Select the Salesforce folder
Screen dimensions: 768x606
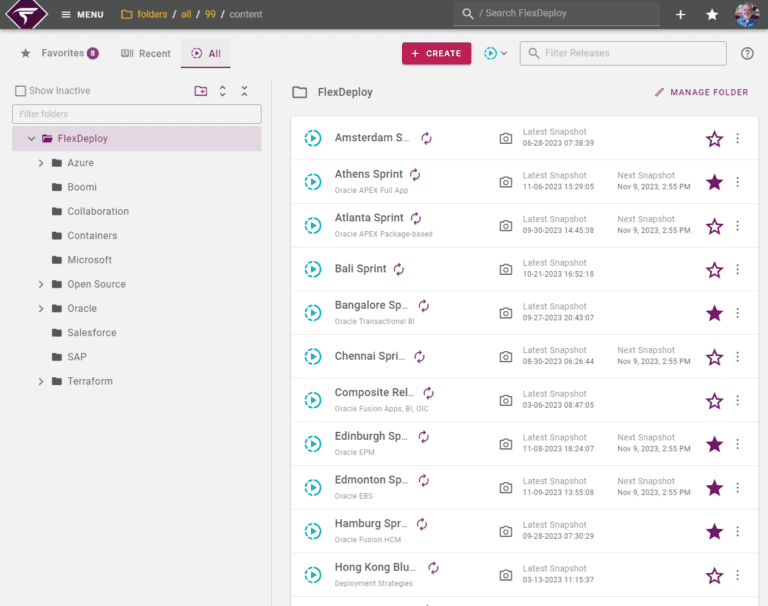click(92, 333)
